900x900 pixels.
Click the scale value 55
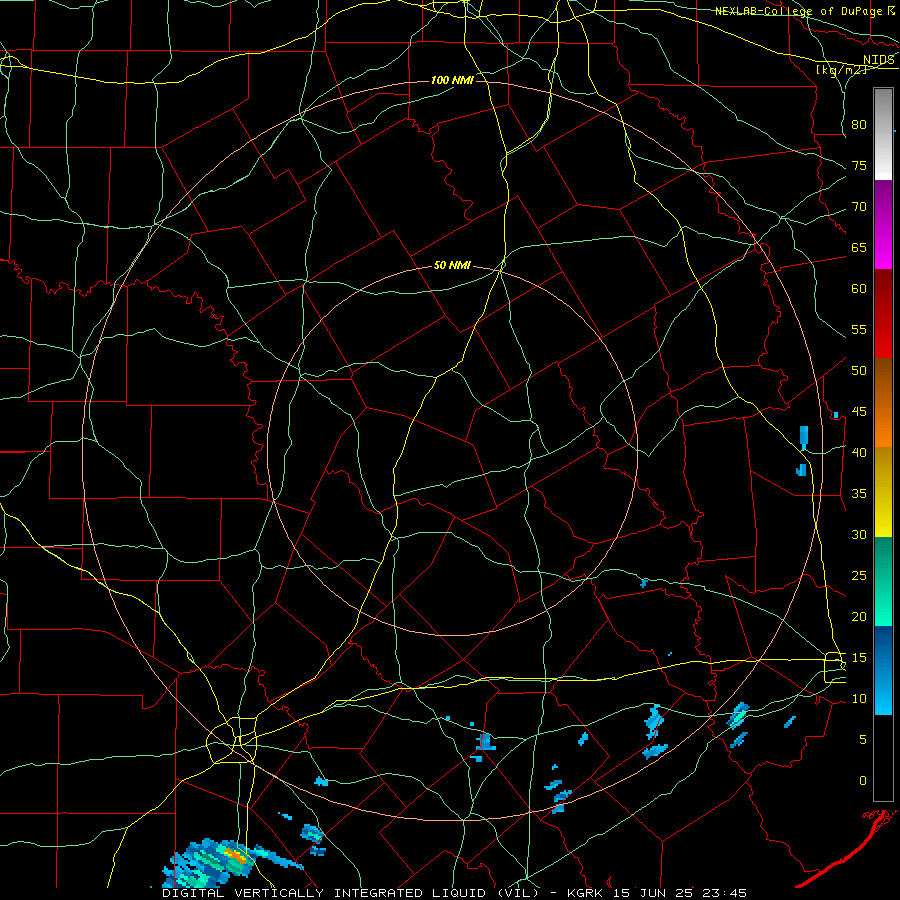pos(859,329)
